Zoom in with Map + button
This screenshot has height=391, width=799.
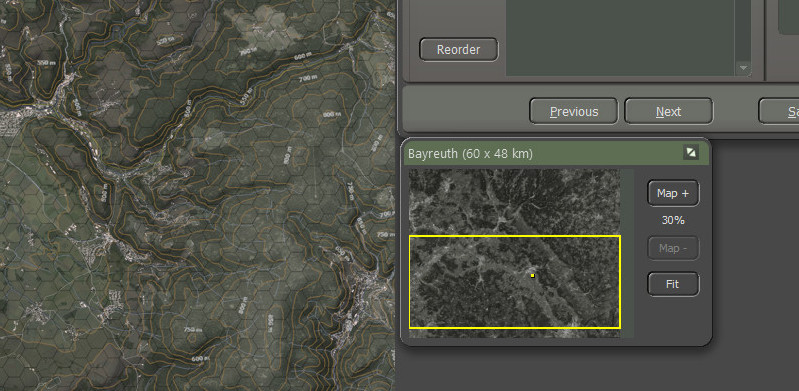point(673,193)
